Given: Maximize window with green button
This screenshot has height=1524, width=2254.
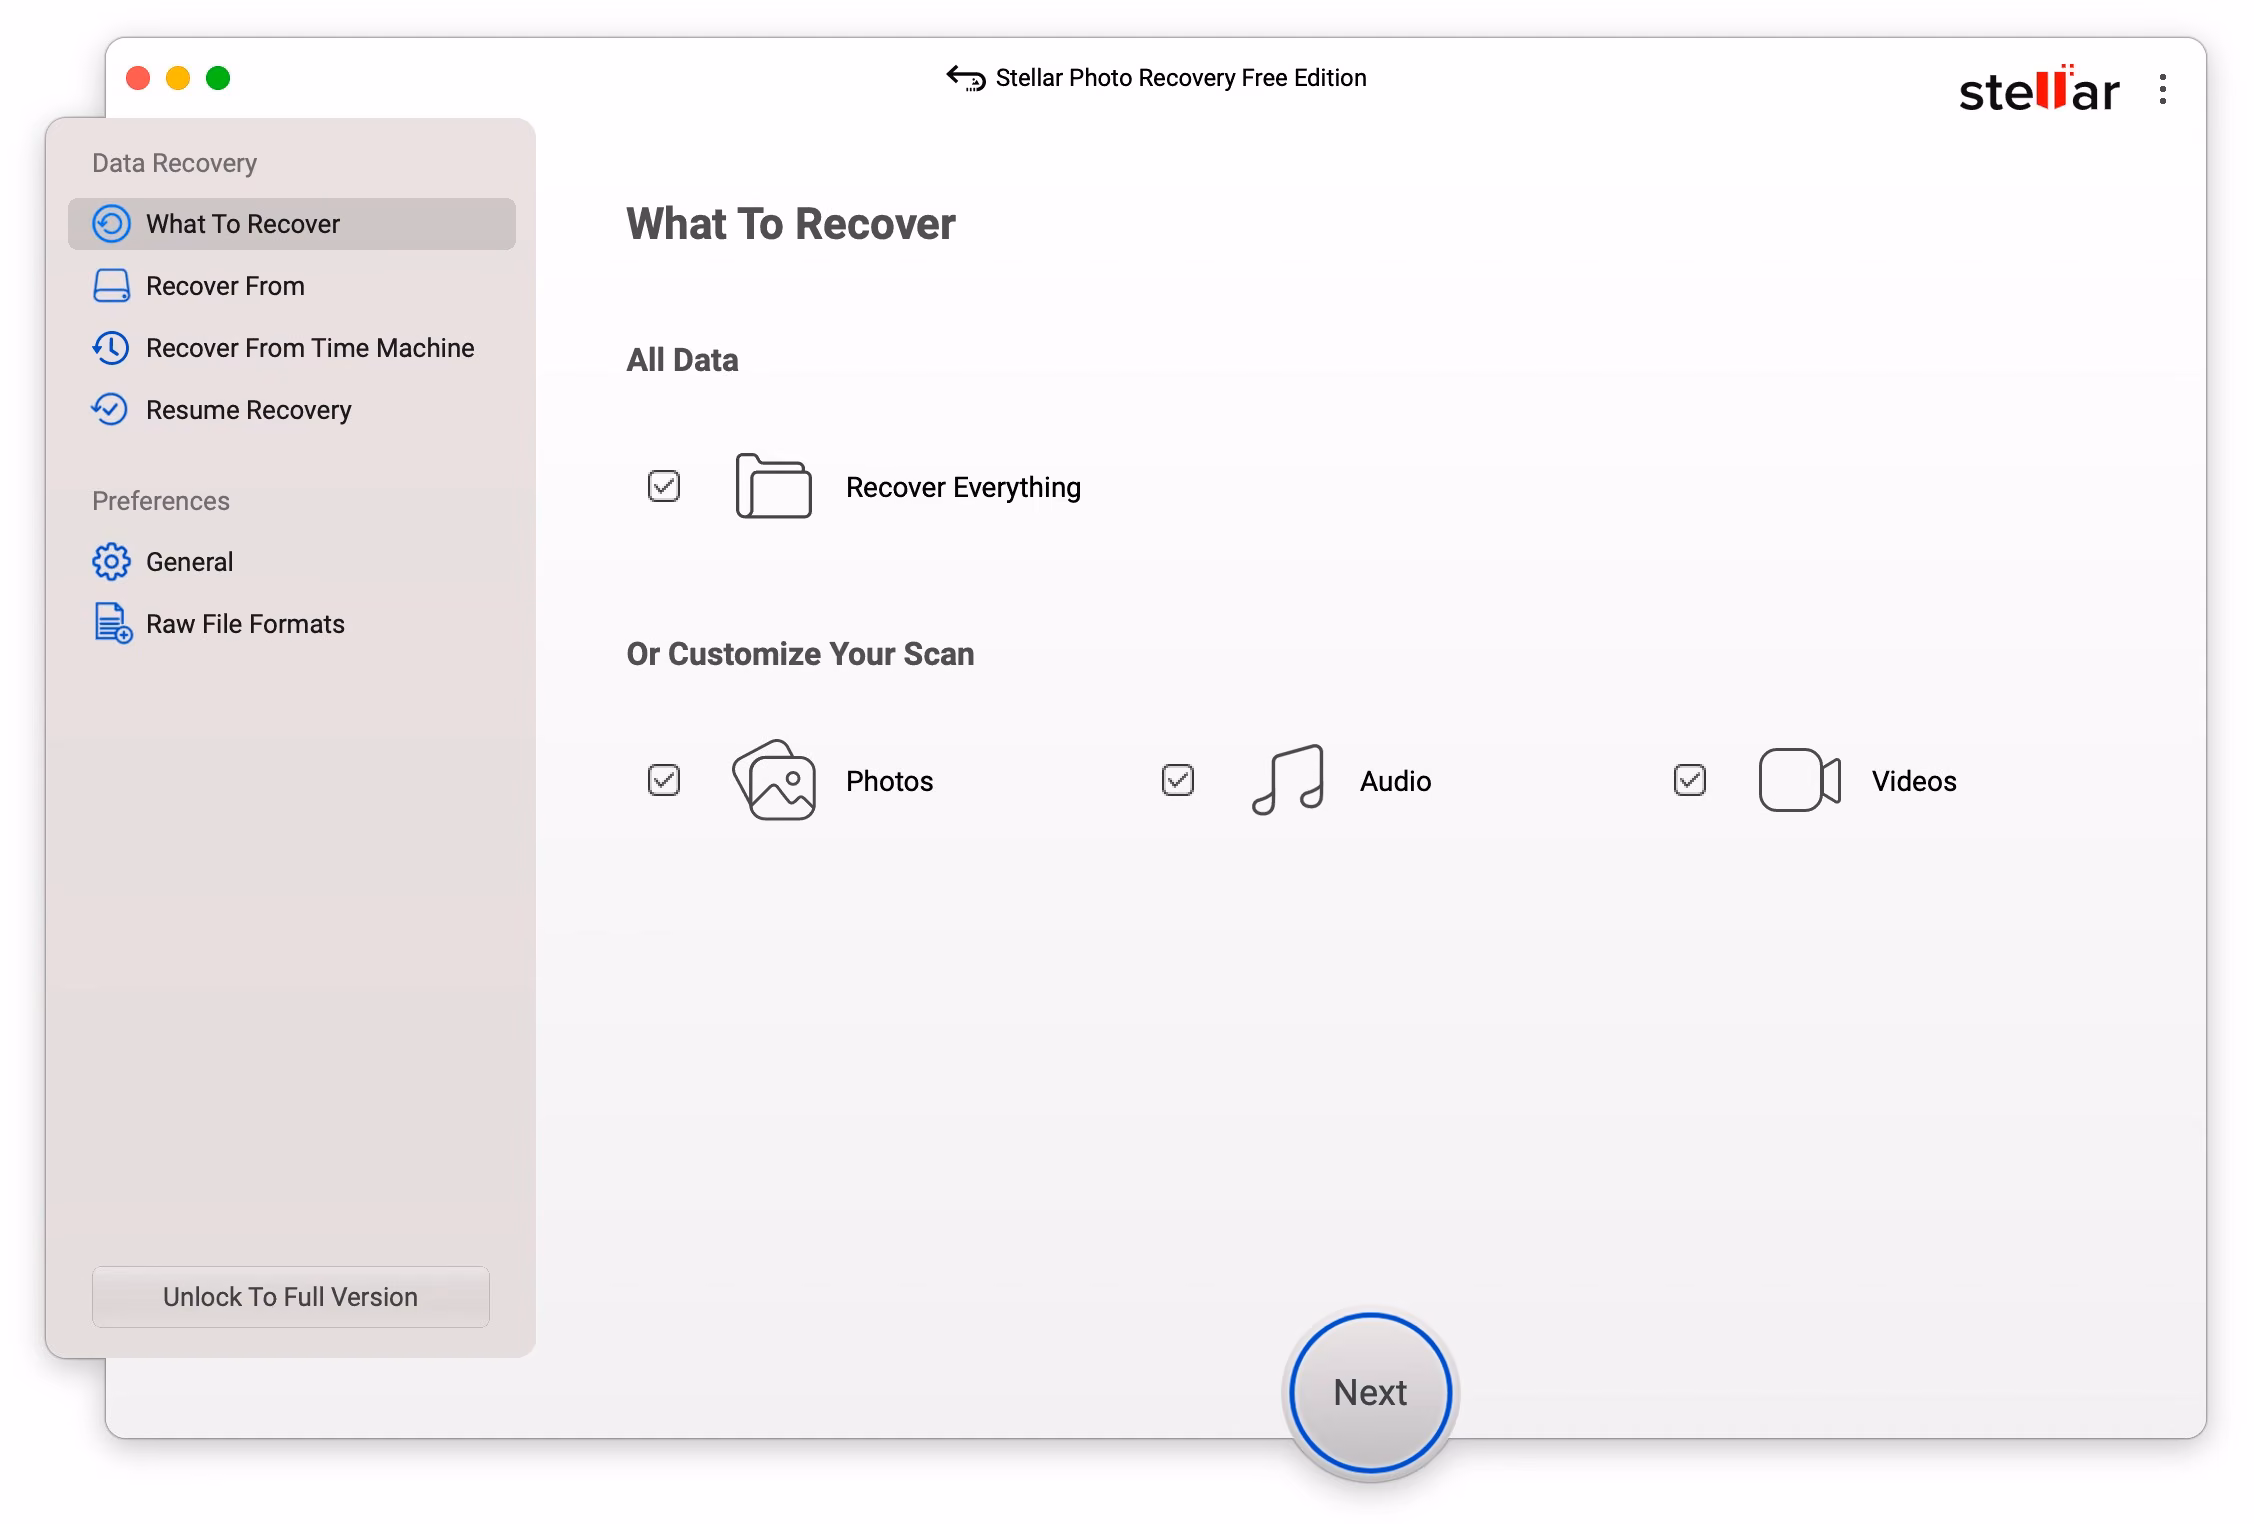Looking at the screenshot, I should click(x=218, y=78).
